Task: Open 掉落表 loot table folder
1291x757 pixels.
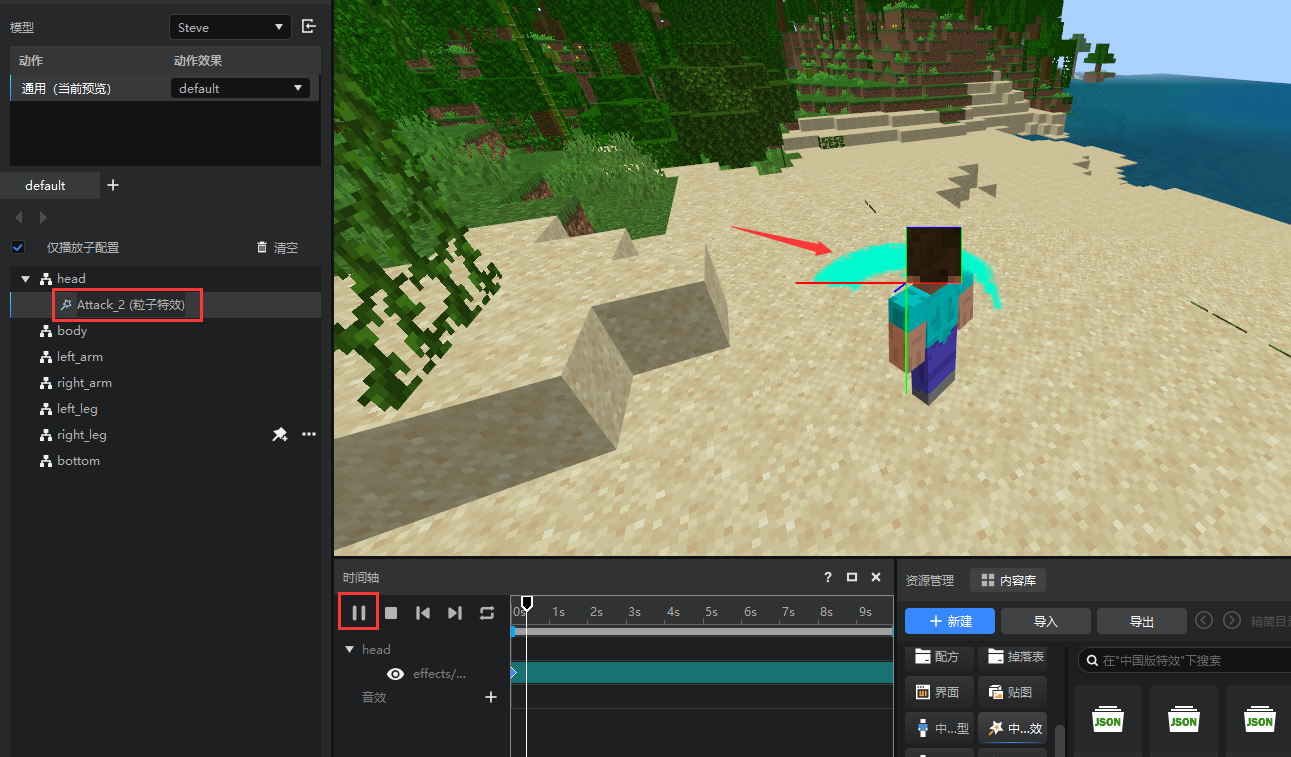Action: click(x=1013, y=657)
